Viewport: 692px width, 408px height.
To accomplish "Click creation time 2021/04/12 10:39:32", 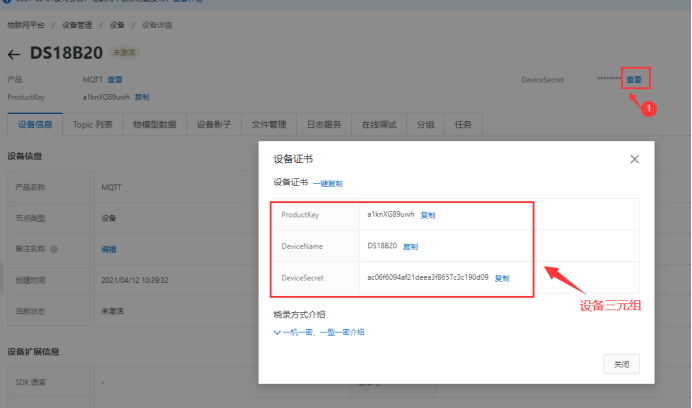I will pos(135,280).
